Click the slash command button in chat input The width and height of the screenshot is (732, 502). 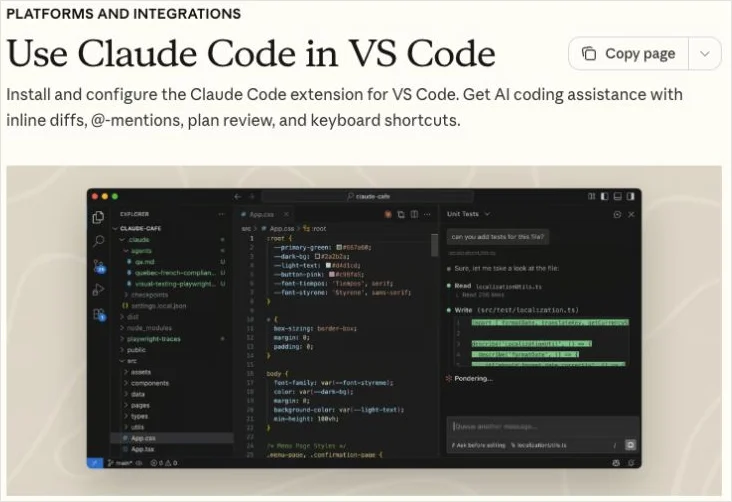click(614, 445)
